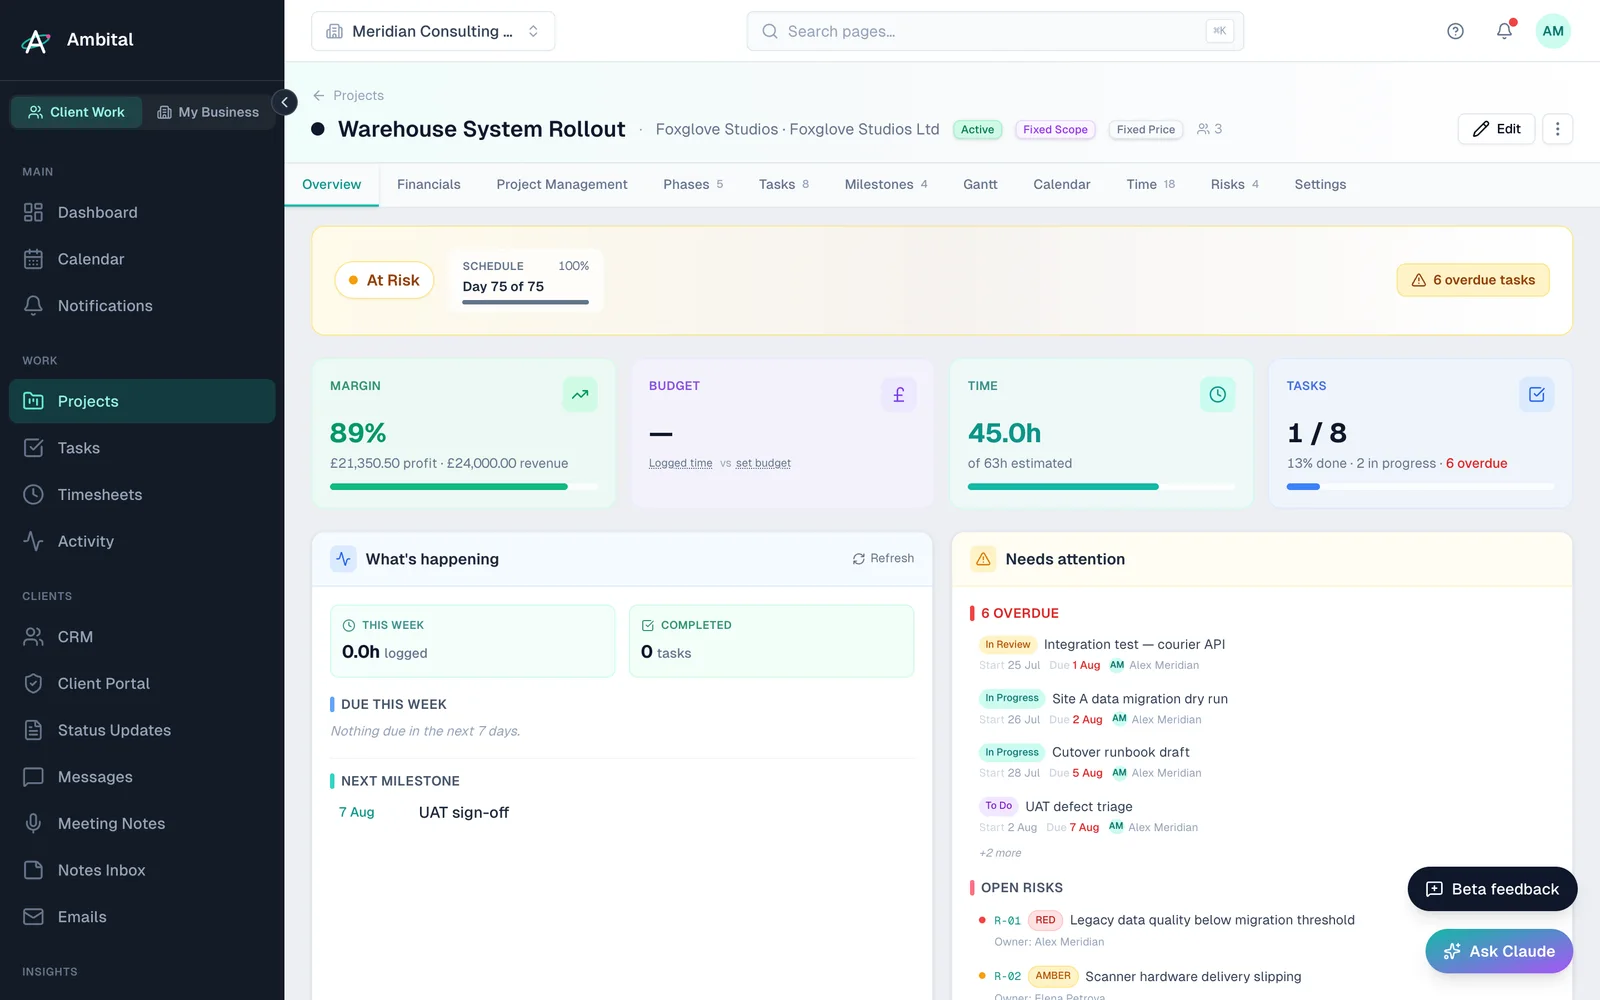Viewport: 1600px width, 1000px height.
Task: Open the Milestones tab
Action: coord(886,184)
